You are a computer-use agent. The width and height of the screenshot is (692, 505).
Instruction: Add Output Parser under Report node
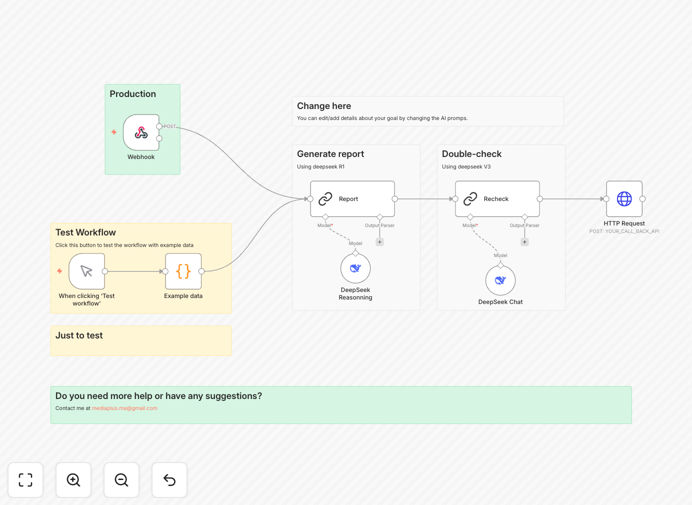tap(380, 242)
